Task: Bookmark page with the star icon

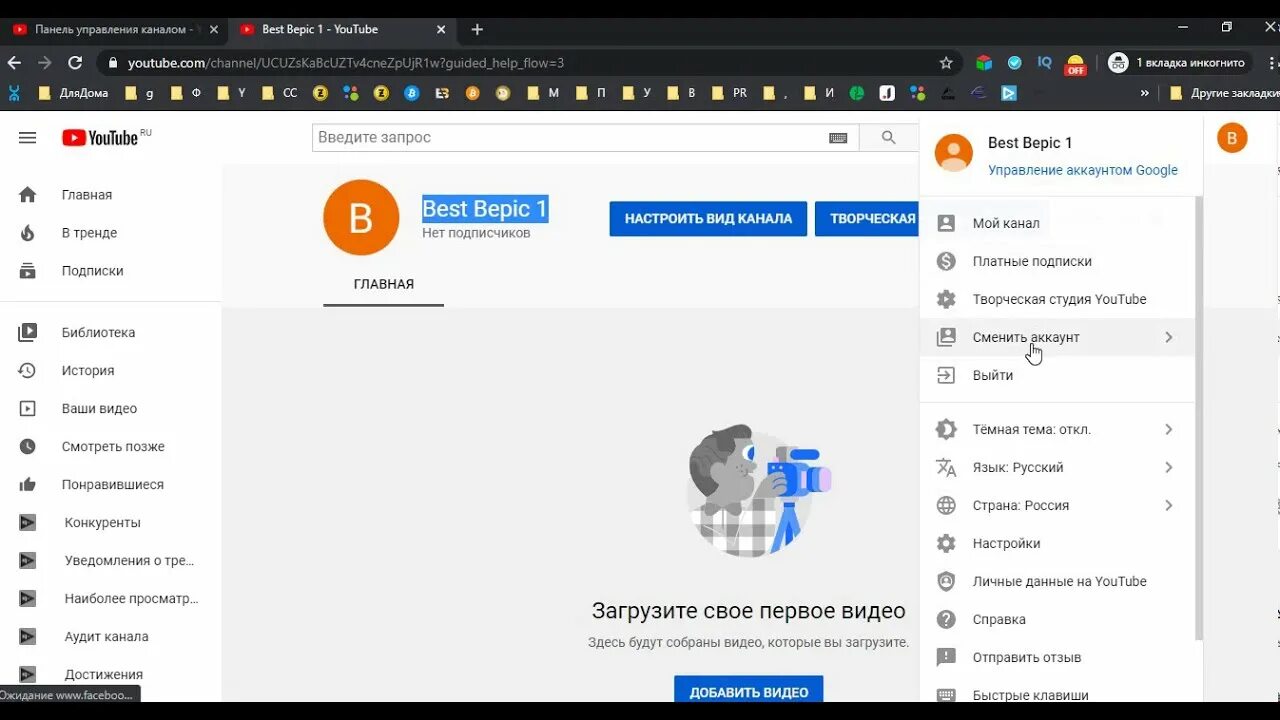Action: point(946,62)
